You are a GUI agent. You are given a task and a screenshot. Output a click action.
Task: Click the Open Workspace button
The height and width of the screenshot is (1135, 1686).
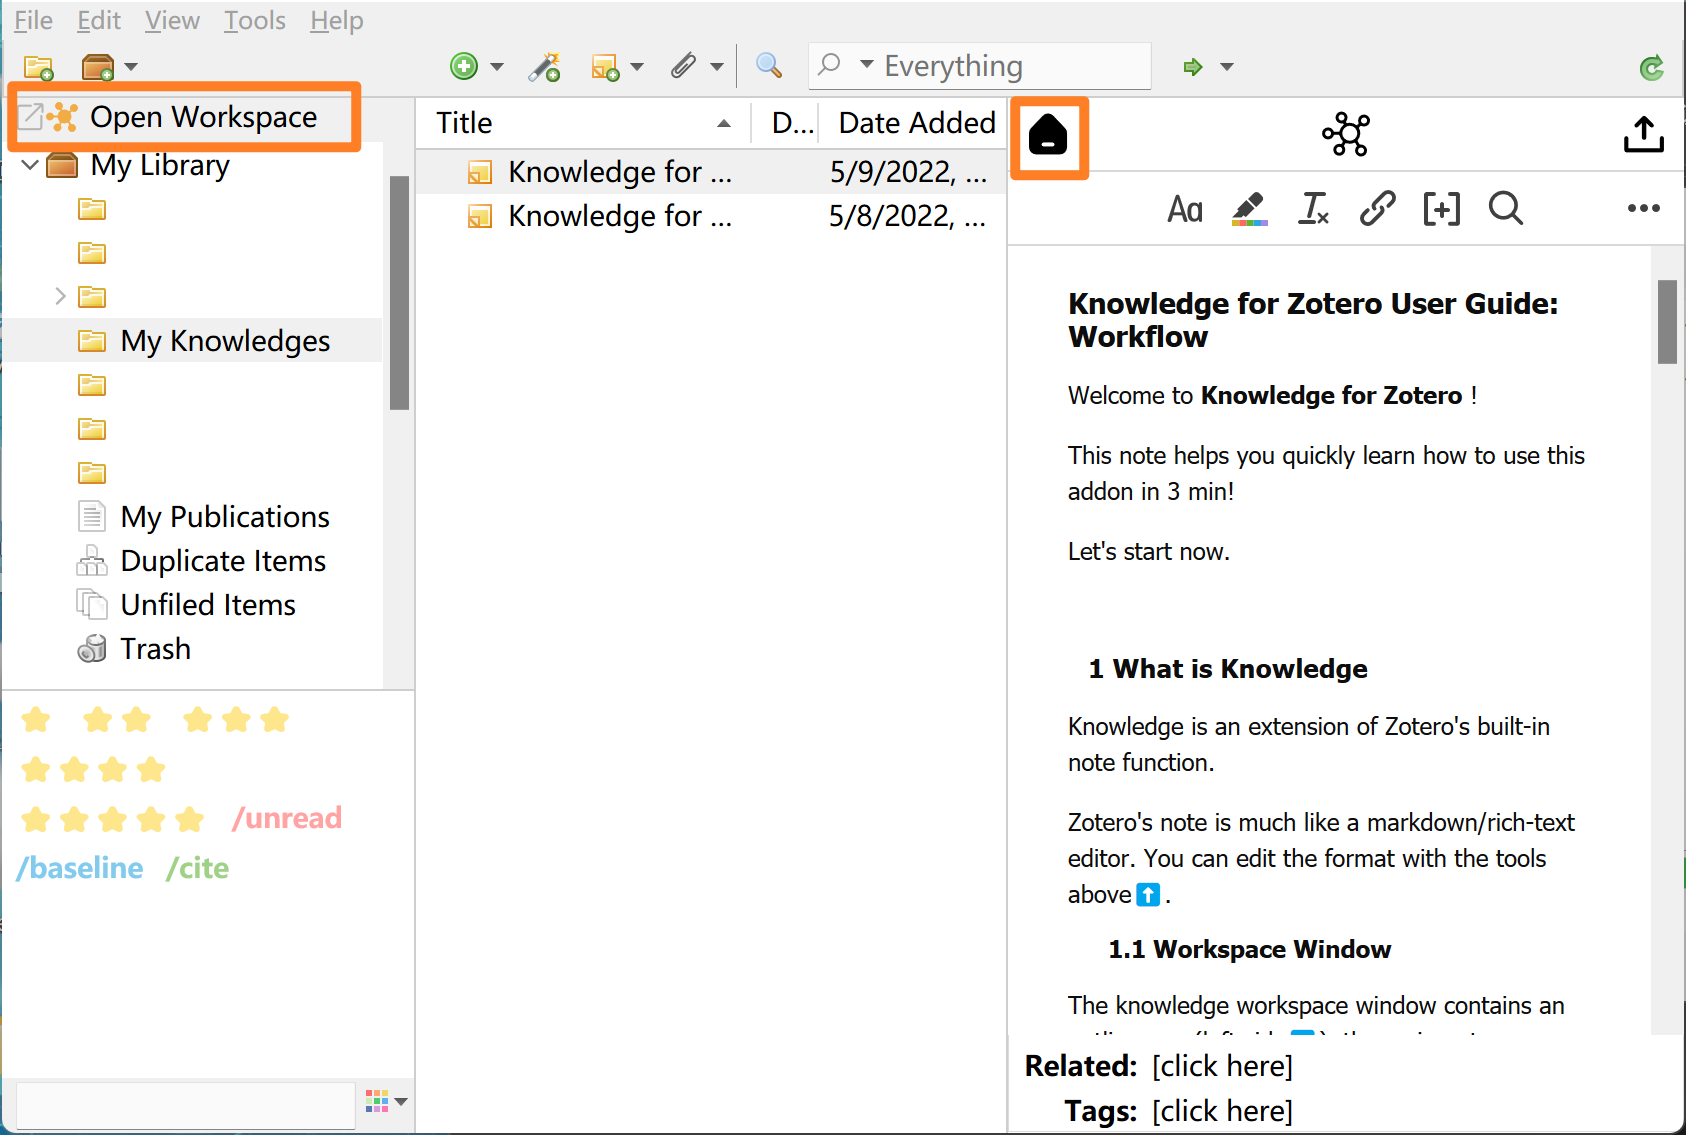[x=185, y=117]
